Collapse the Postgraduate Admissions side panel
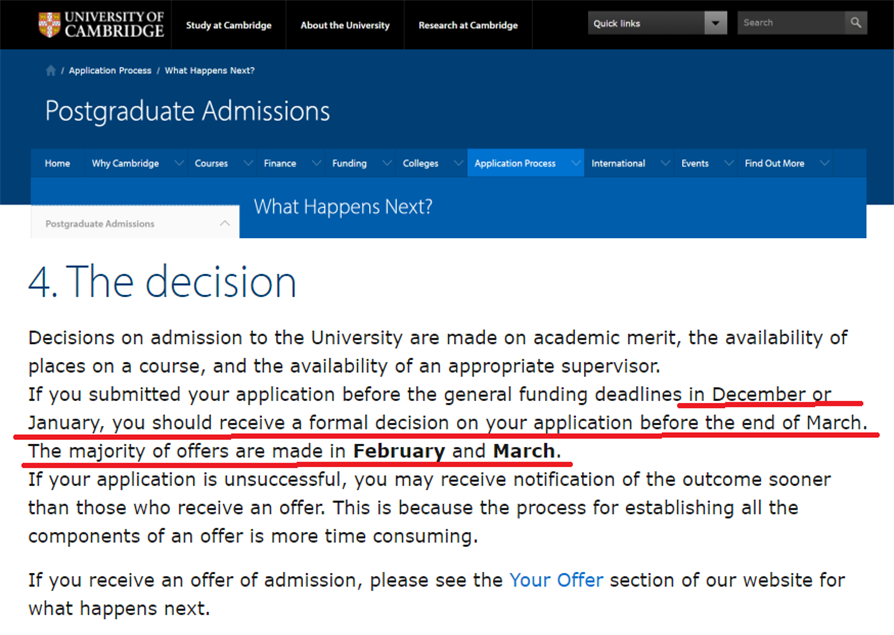894x635 pixels. tap(225, 224)
